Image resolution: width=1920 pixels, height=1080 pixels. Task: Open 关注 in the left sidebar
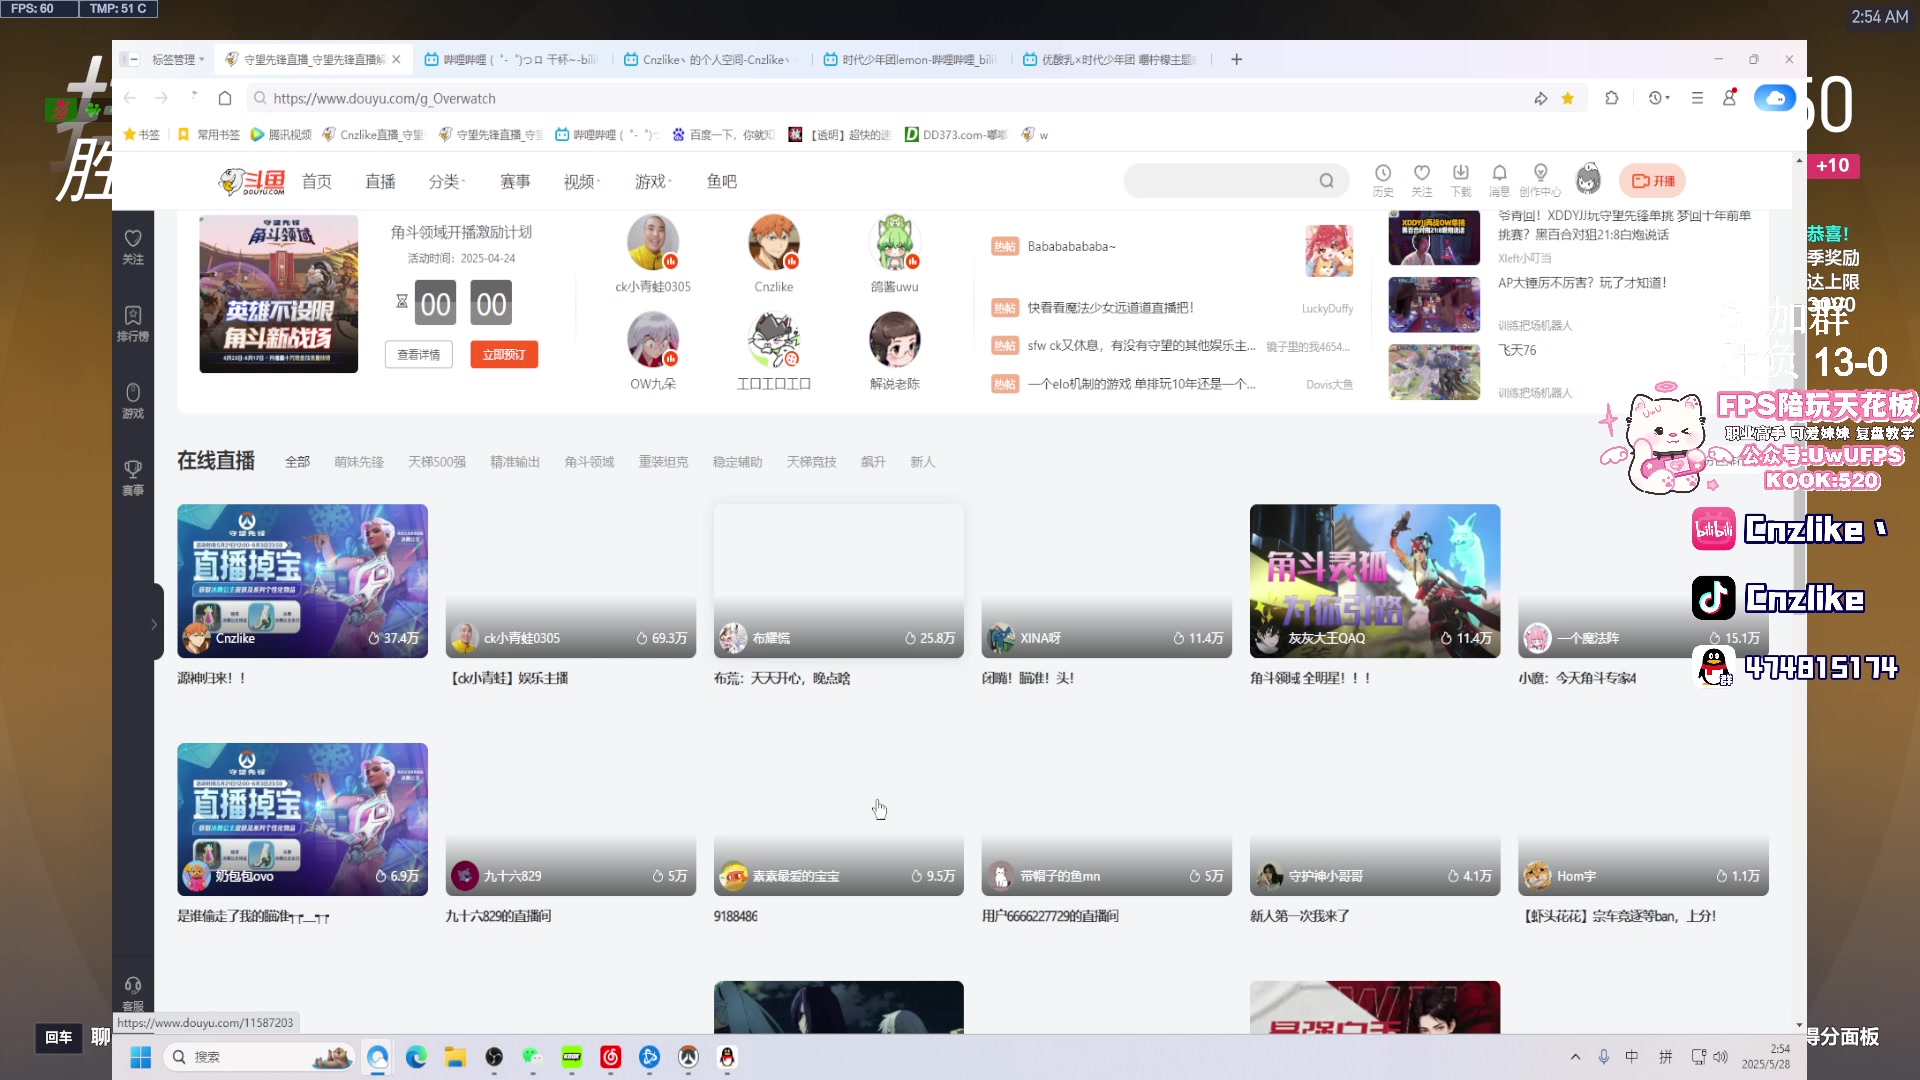click(x=133, y=247)
